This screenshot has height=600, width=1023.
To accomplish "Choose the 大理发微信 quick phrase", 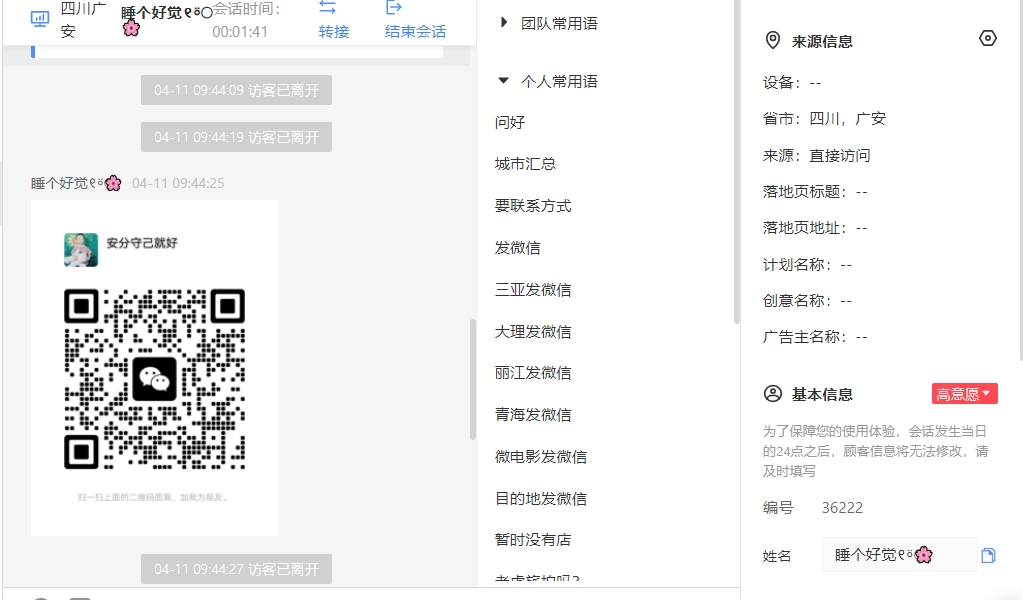I will (x=533, y=331).
